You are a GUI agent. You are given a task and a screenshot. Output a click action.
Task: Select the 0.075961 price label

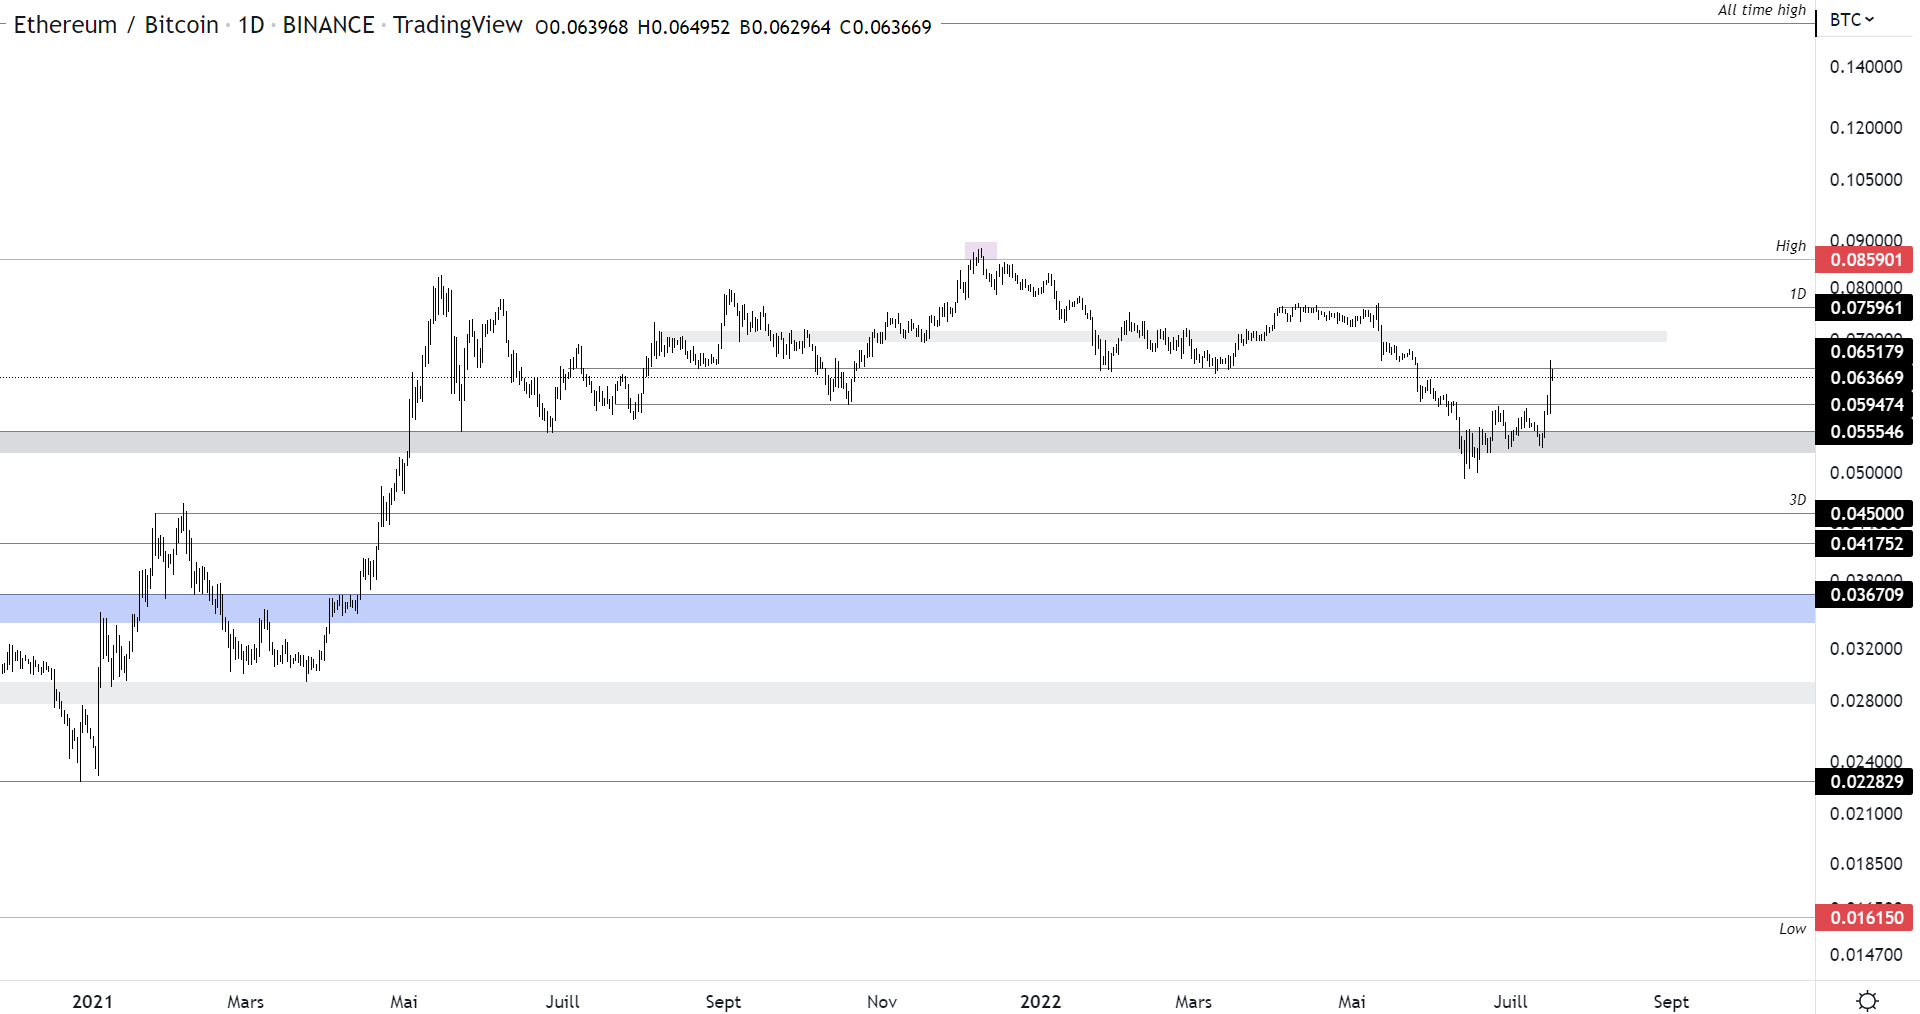click(1865, 308)
